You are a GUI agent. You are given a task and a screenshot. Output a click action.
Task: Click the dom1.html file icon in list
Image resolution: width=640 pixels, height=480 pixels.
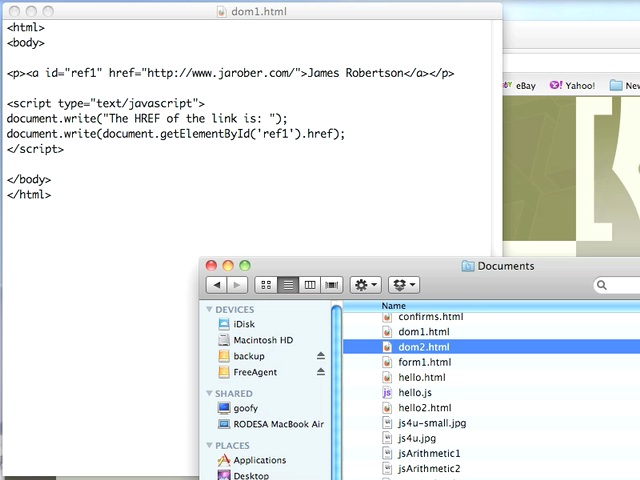pos(387,332)
